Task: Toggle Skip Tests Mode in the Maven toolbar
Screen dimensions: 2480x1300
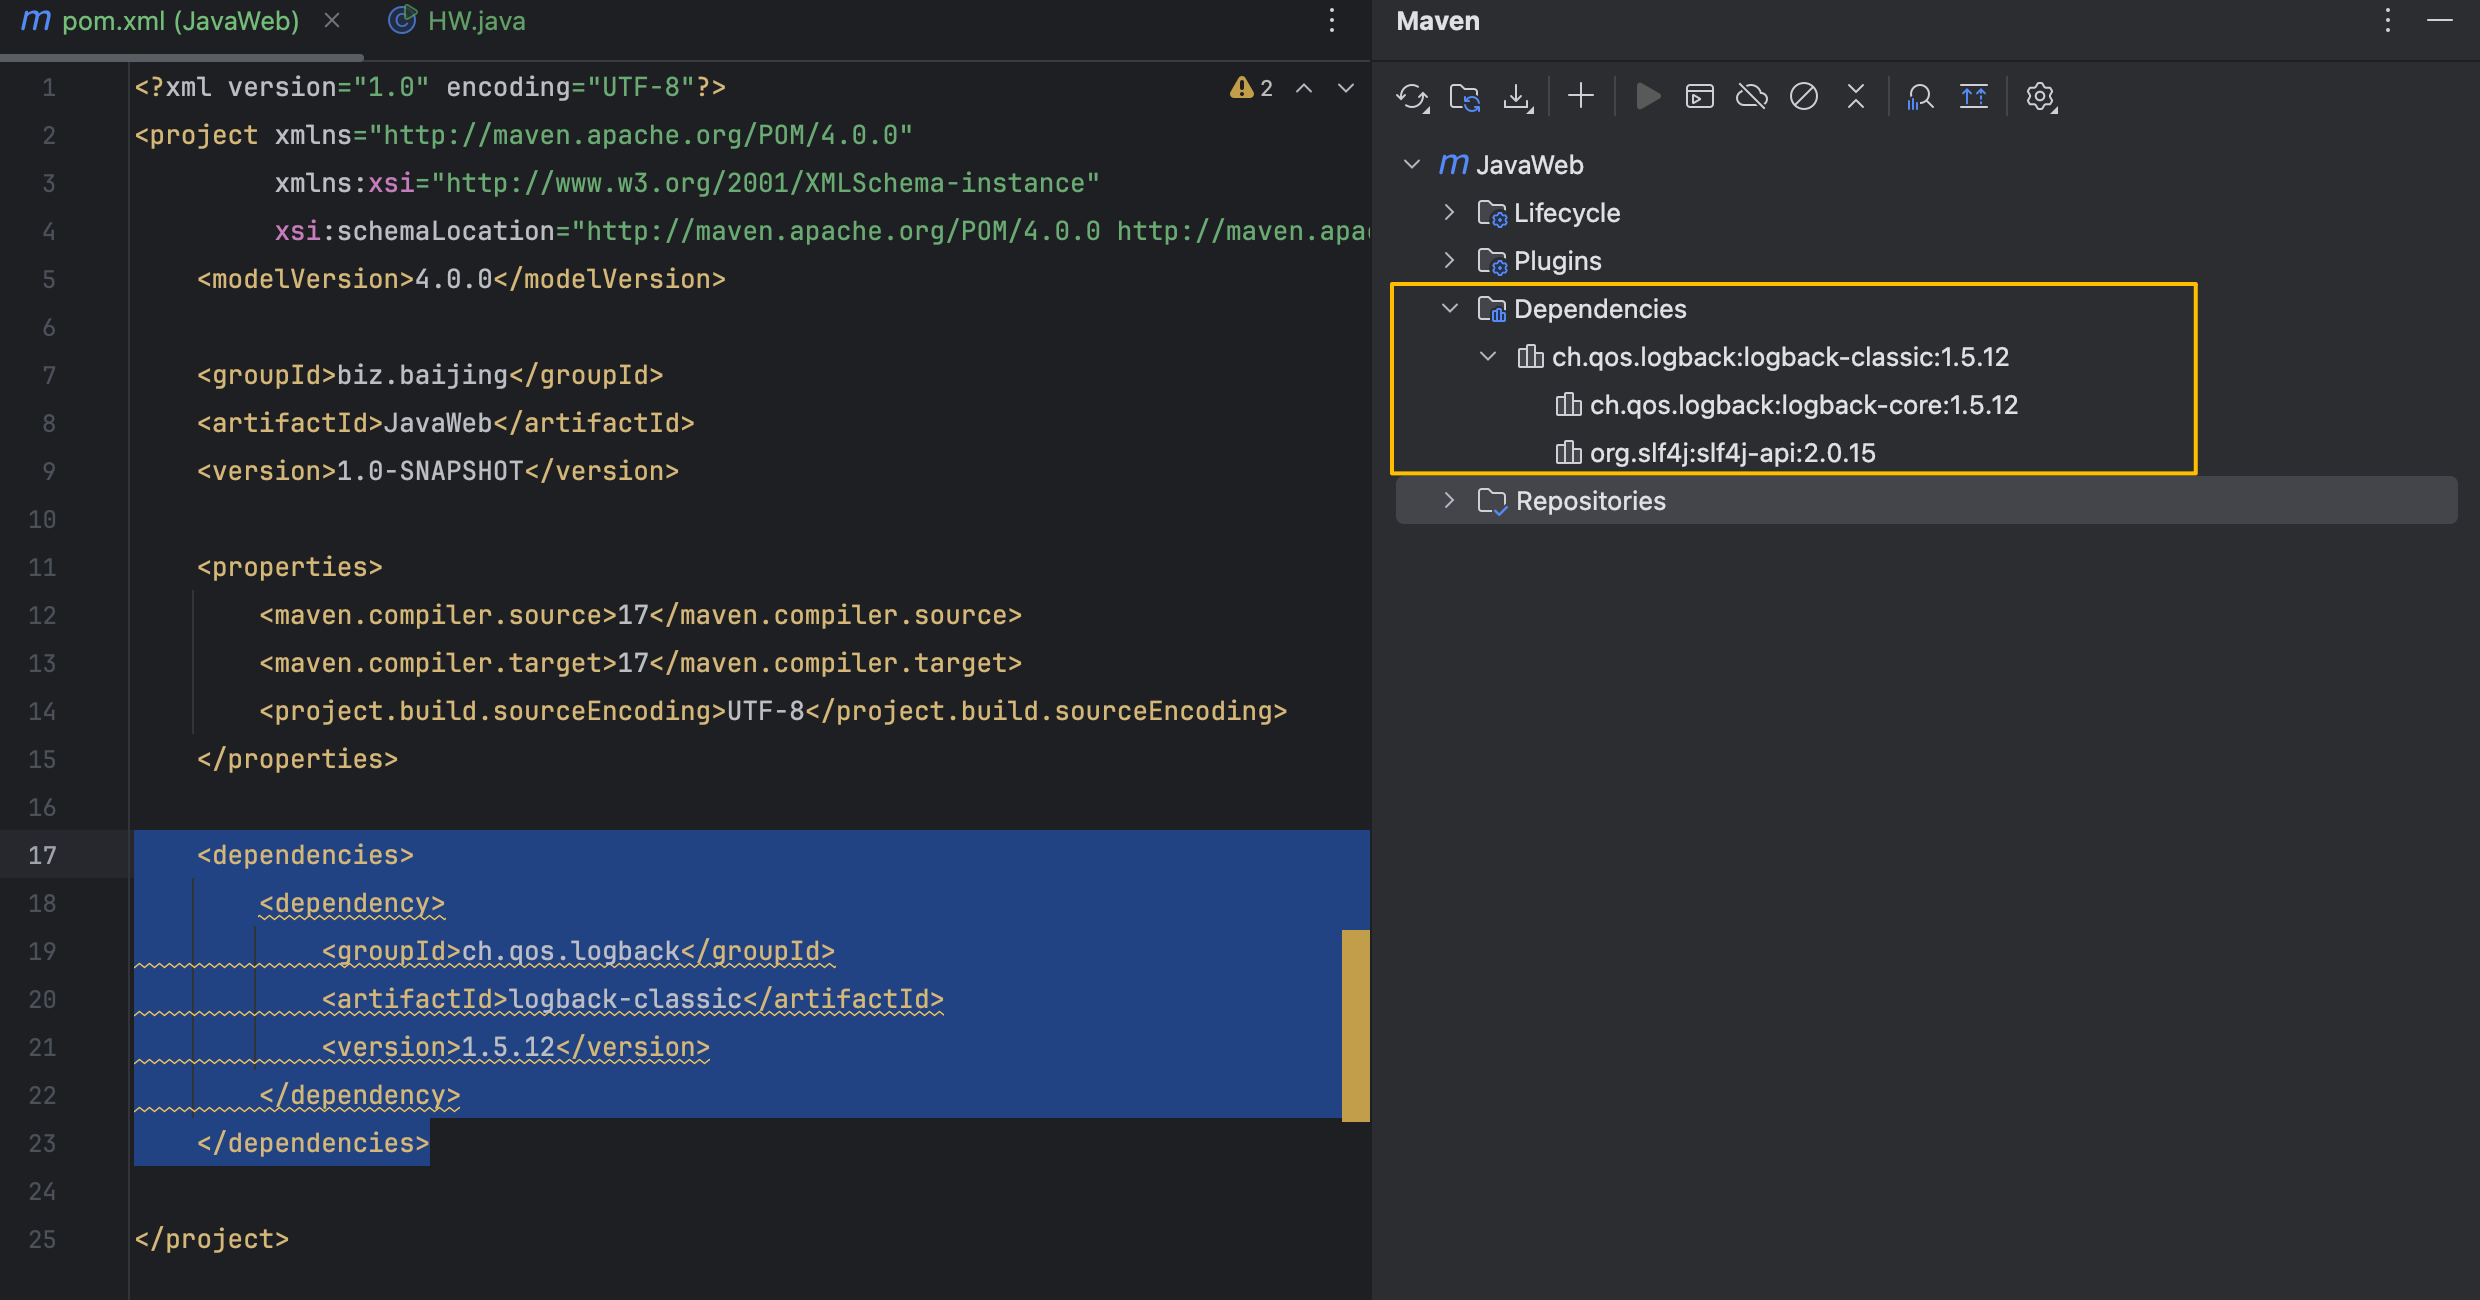Action: (x=1803, y=96)
